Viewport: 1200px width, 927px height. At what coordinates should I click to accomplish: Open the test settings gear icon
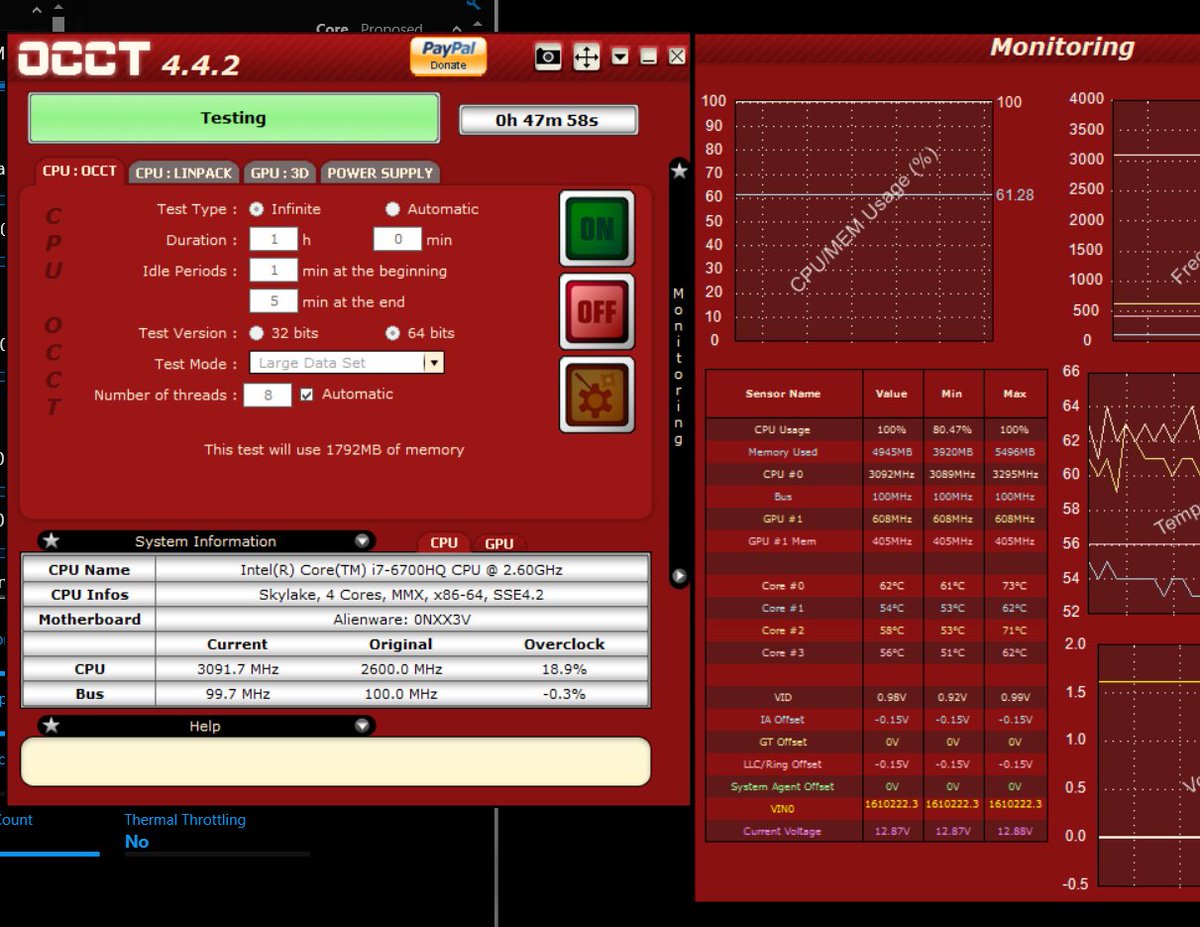tap(597, 394)
